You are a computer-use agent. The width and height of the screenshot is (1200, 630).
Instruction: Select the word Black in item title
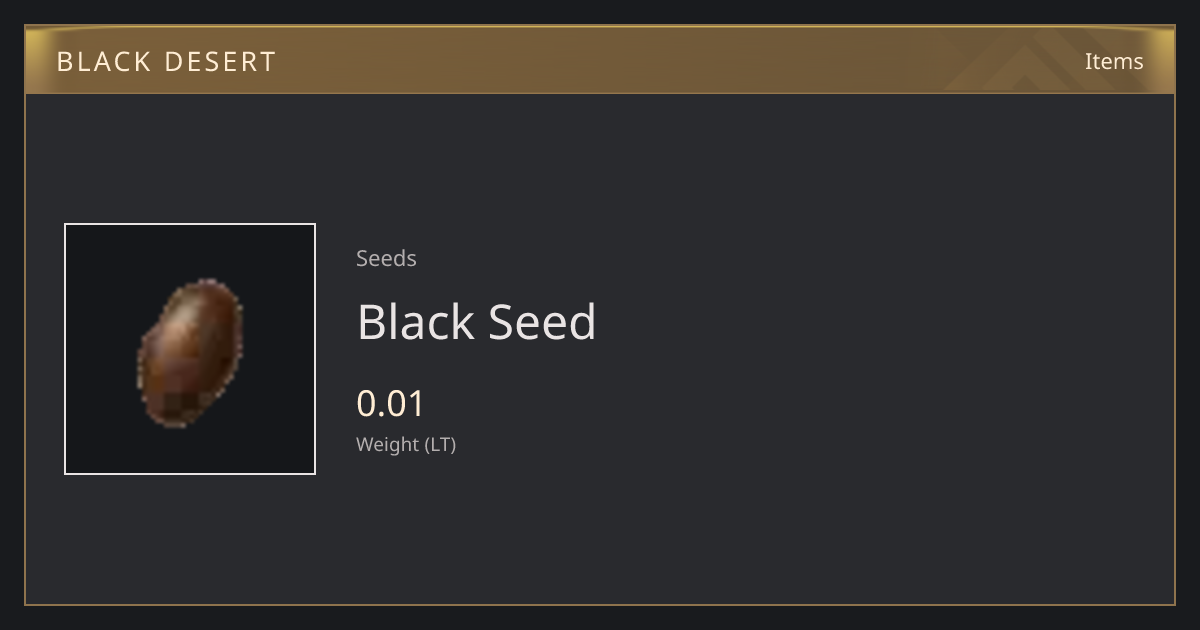[416, 322]
